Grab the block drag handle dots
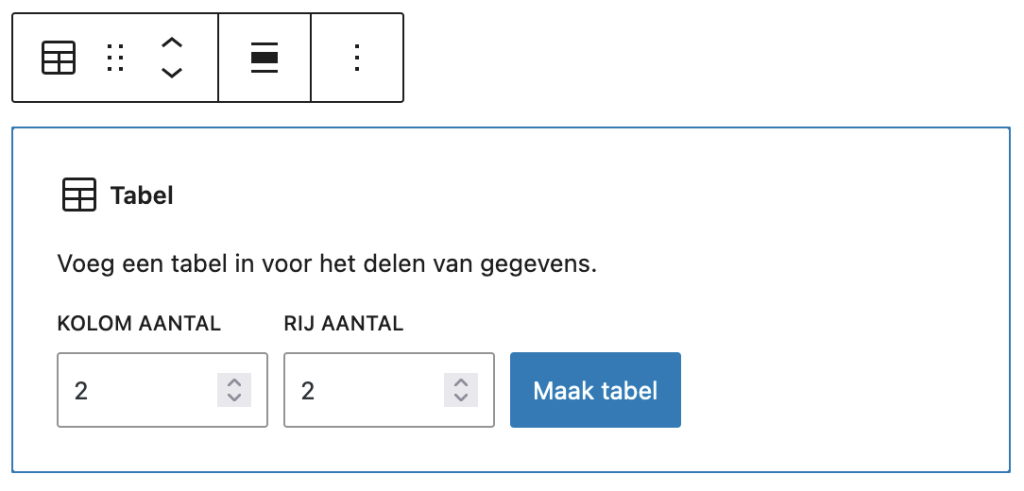1024x491 pixels. tap(115, 57)
